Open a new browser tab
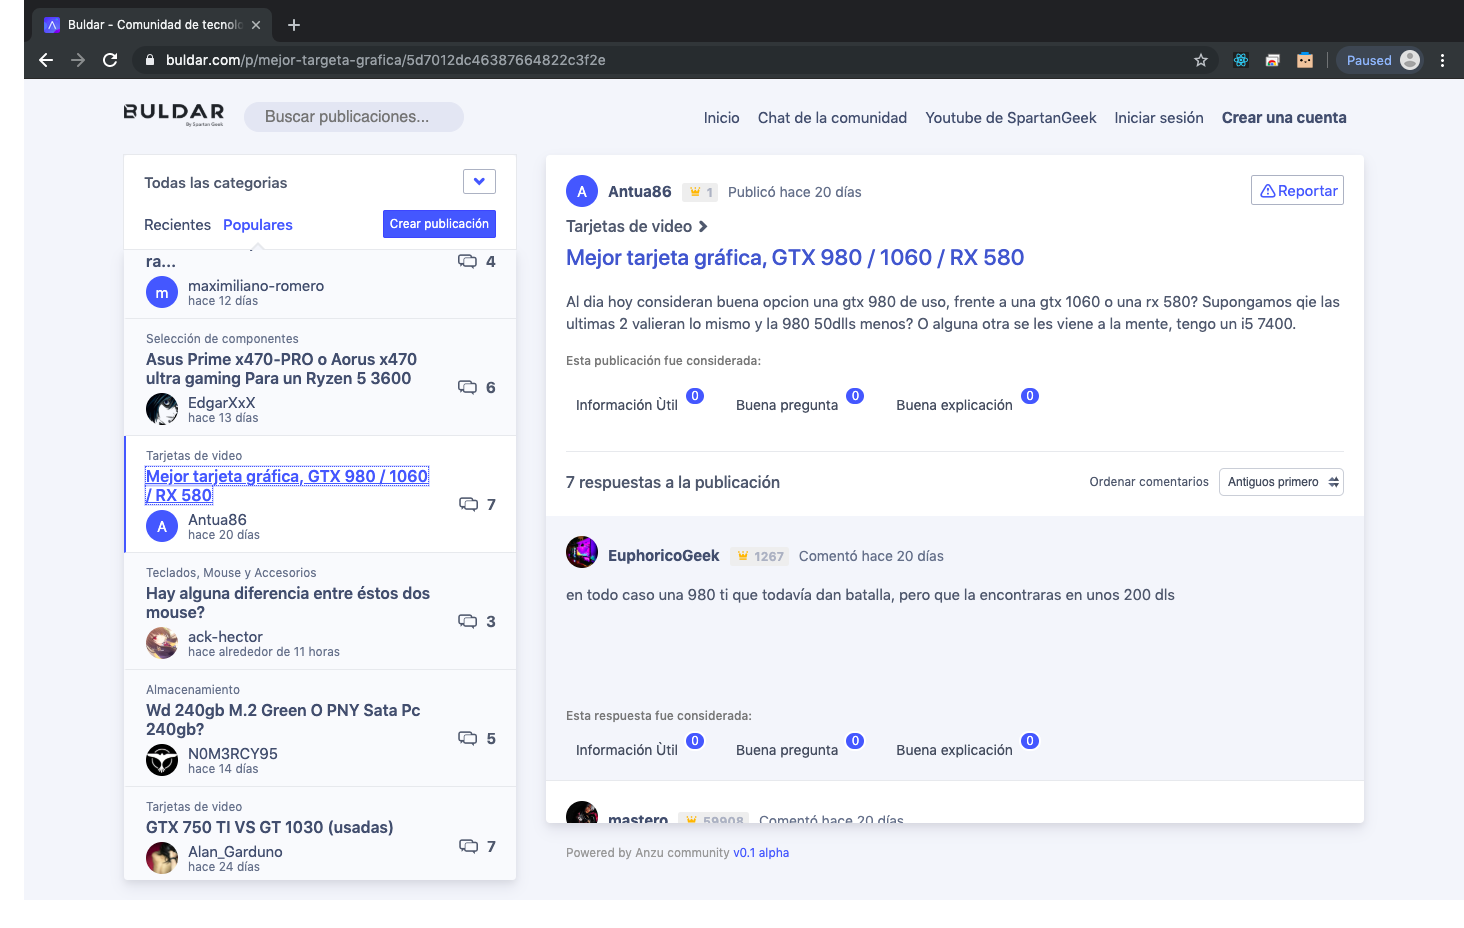The height and width of the screenshot is (928, 1464). coord(294,25)
